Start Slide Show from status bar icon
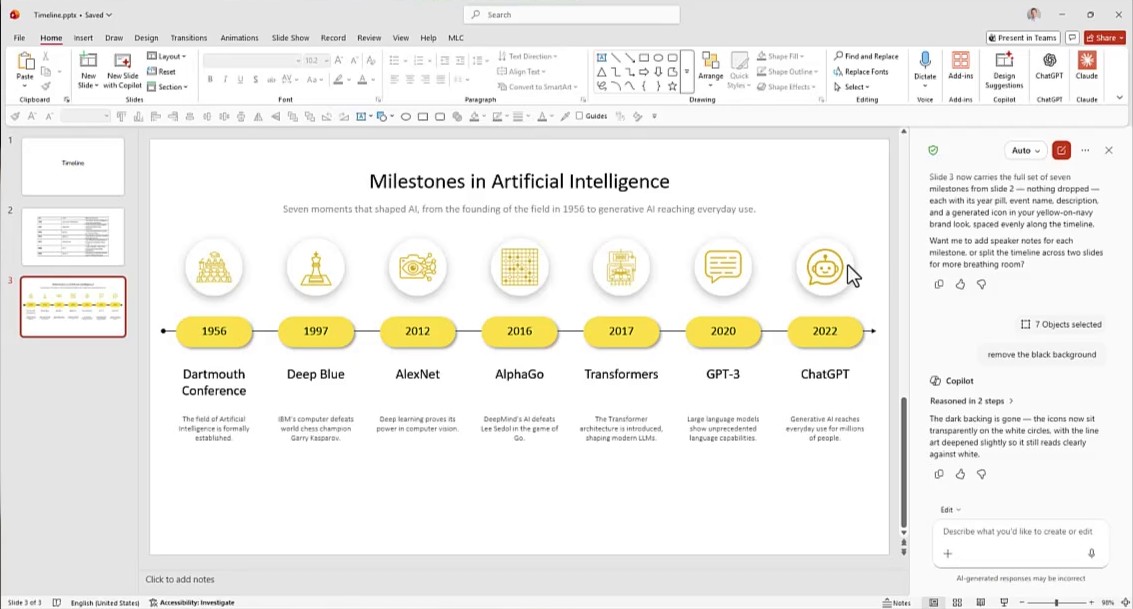Viewport: 1133px width, 609px height. [x=1004, y=602]
